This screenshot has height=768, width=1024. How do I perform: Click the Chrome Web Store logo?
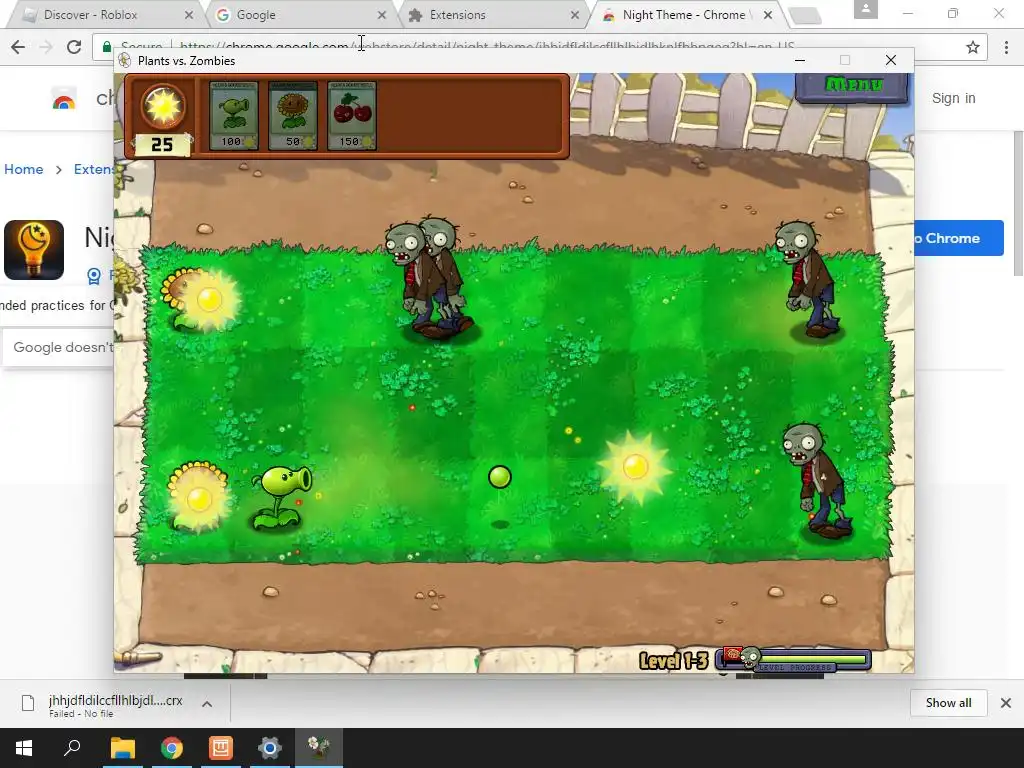(64, 99)
